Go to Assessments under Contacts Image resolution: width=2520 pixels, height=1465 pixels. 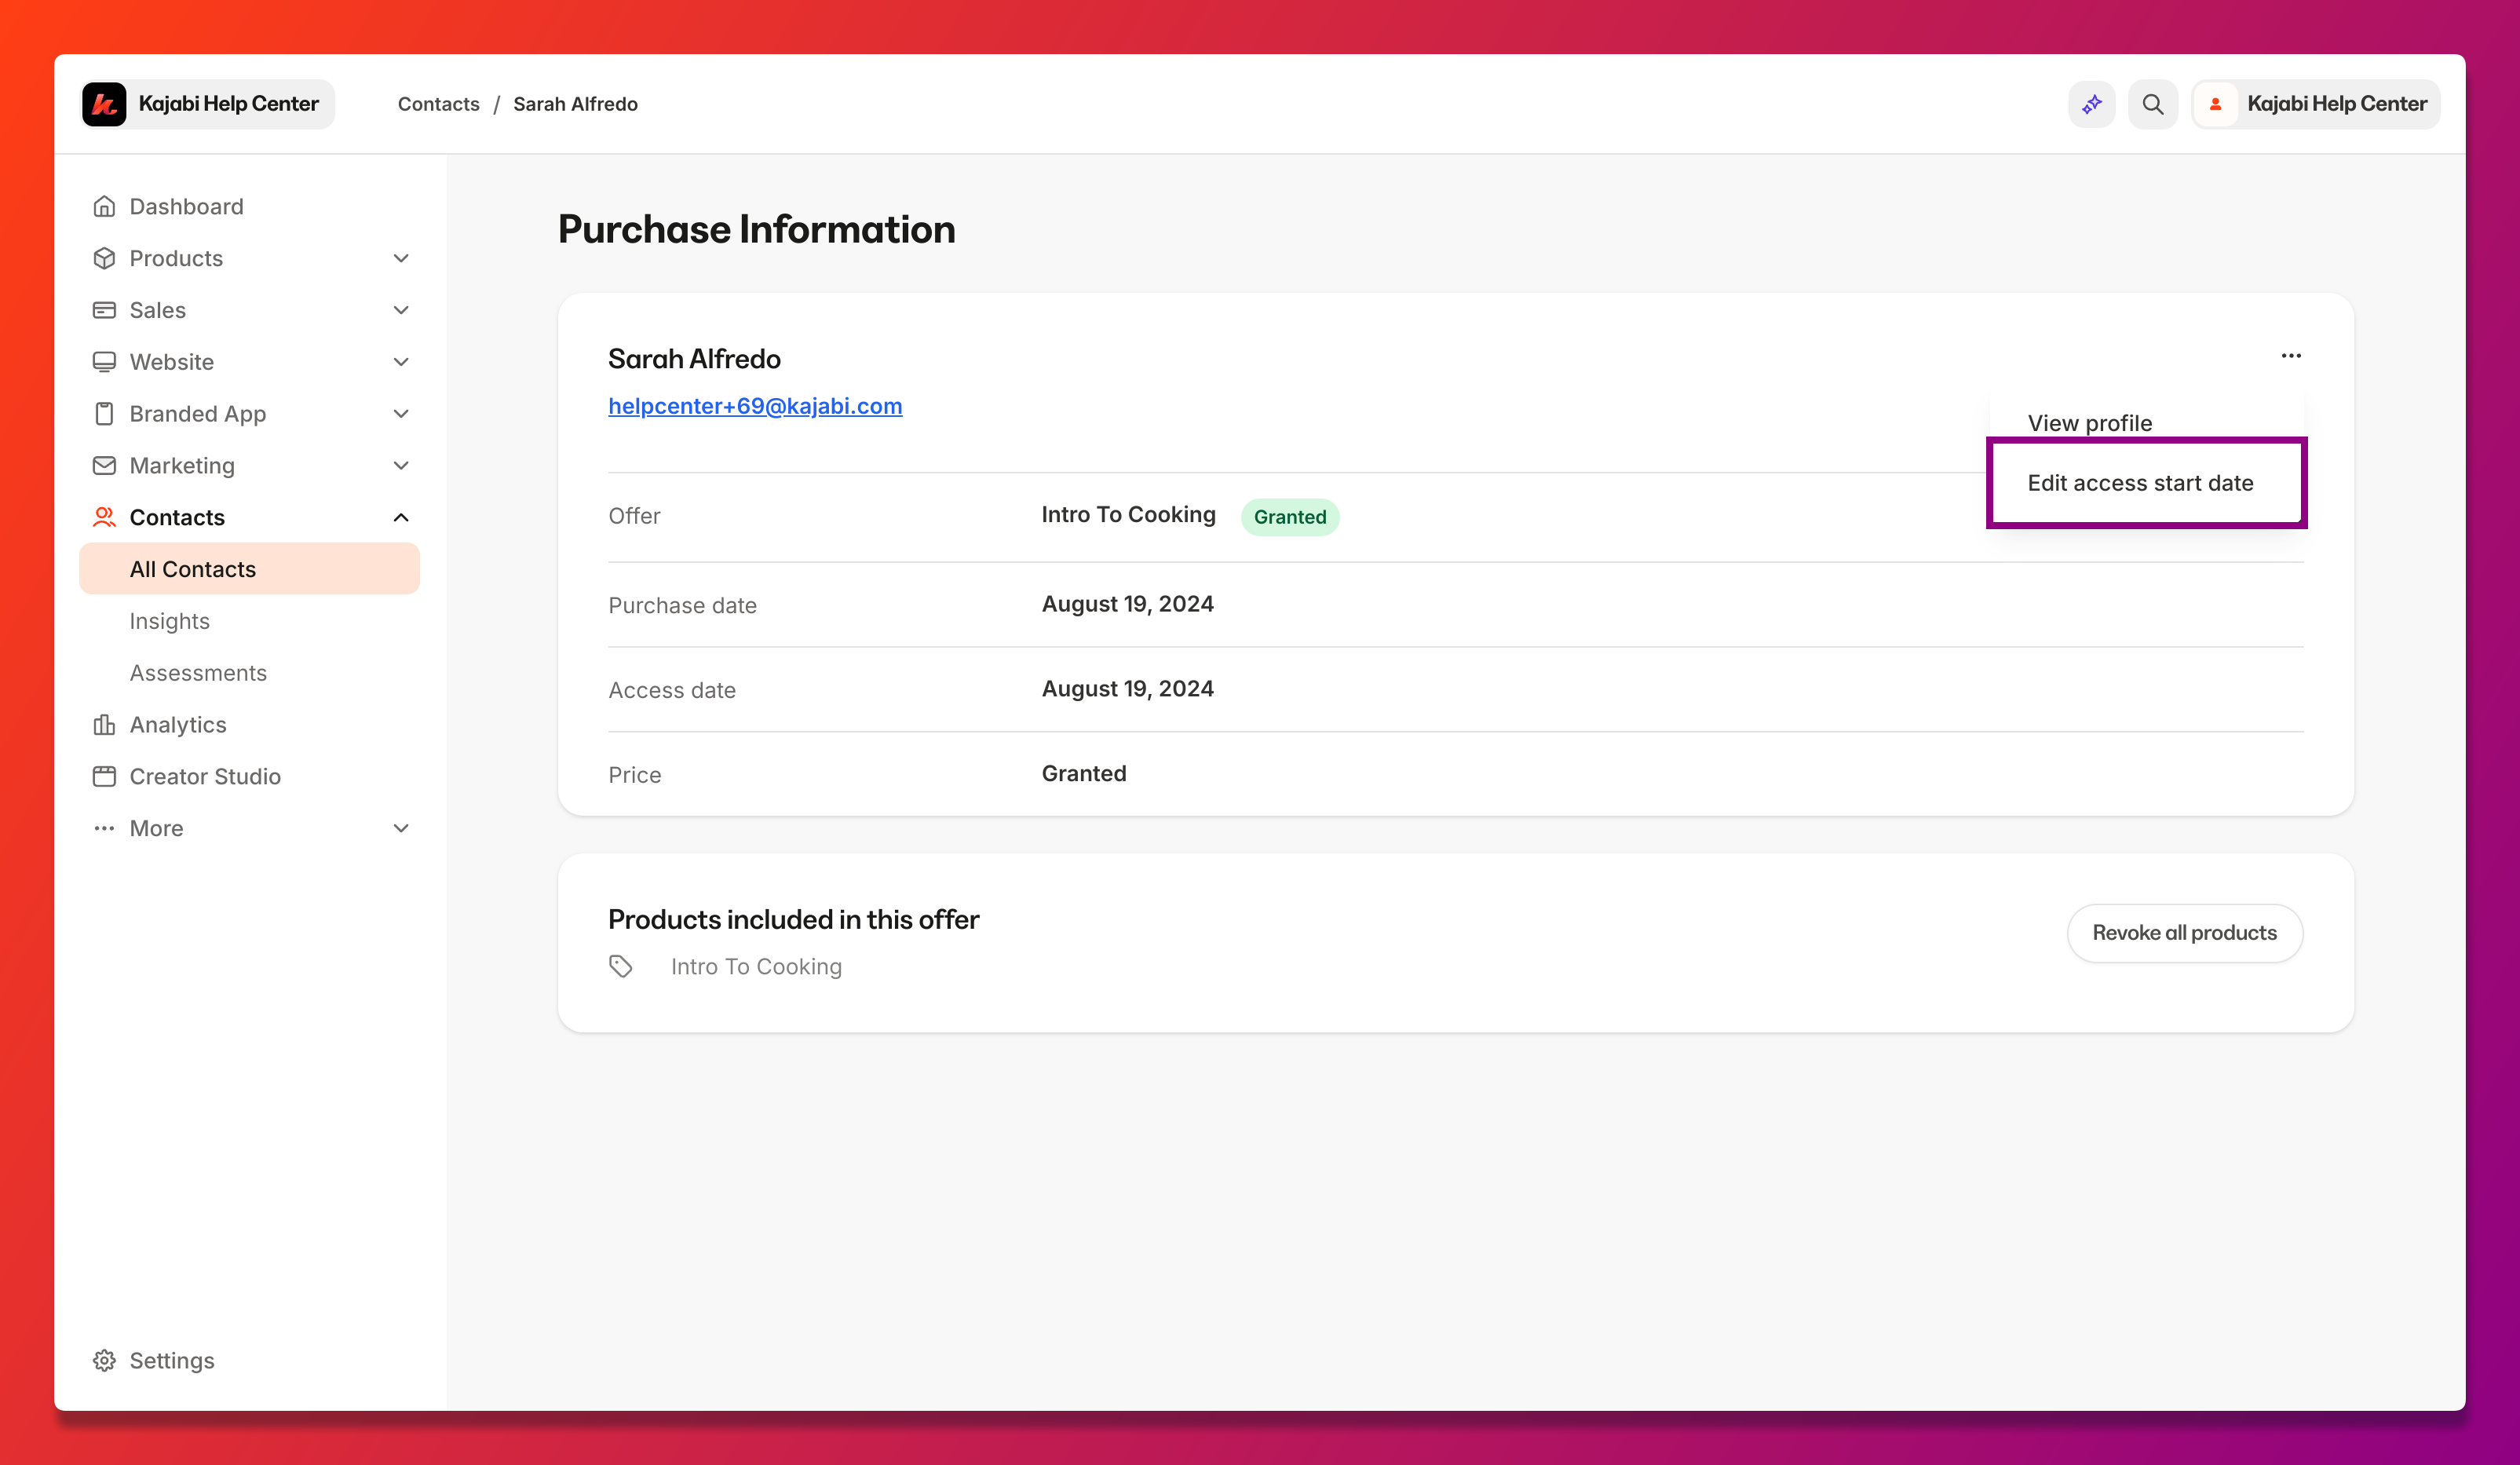pos(198,673)
